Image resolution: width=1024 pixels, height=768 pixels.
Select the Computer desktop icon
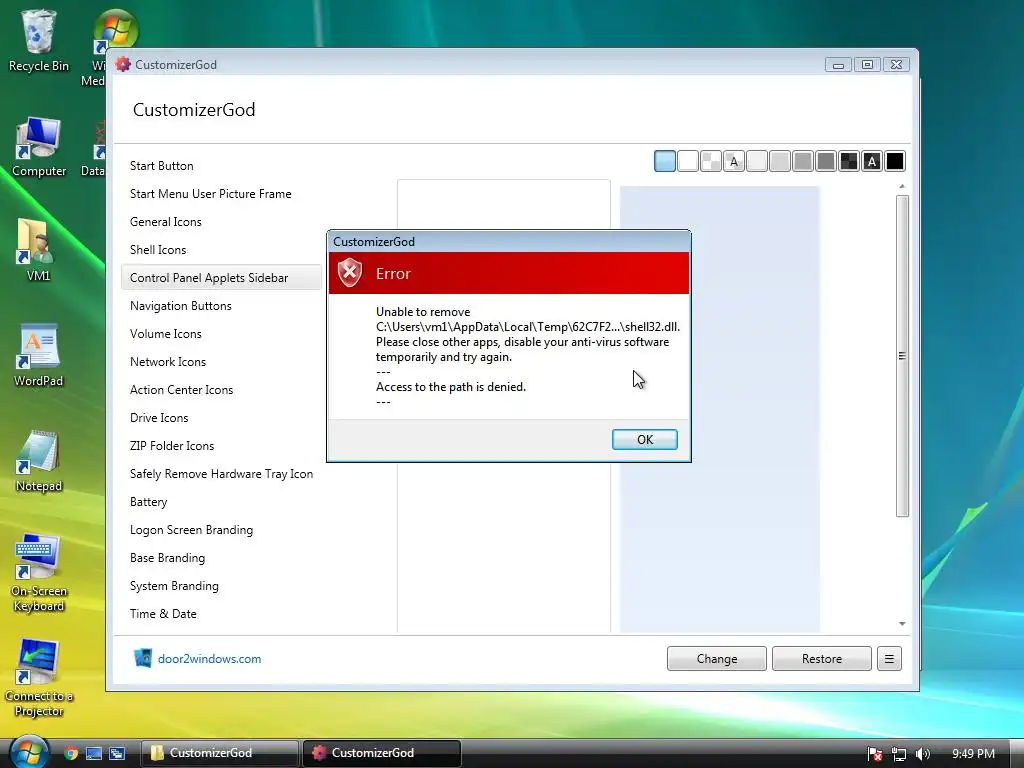[39, 147]
